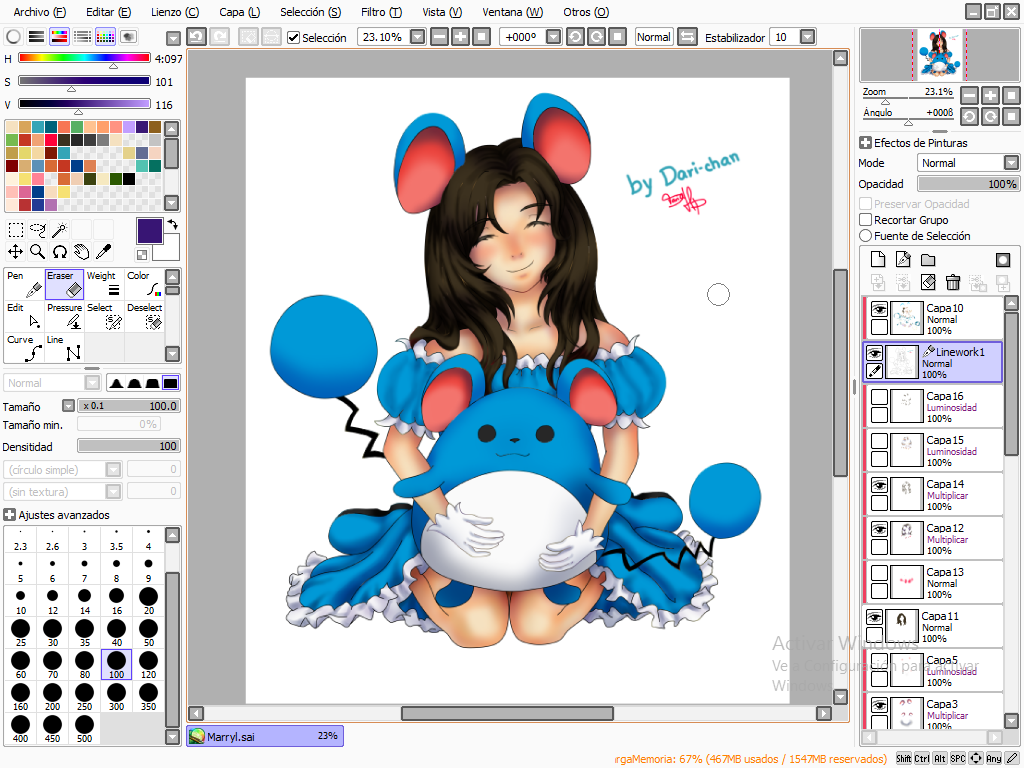The width and height of the screenshot is (1024, 768).
Task: Toggle the HSV slider panel
Action: coord(59,37)
